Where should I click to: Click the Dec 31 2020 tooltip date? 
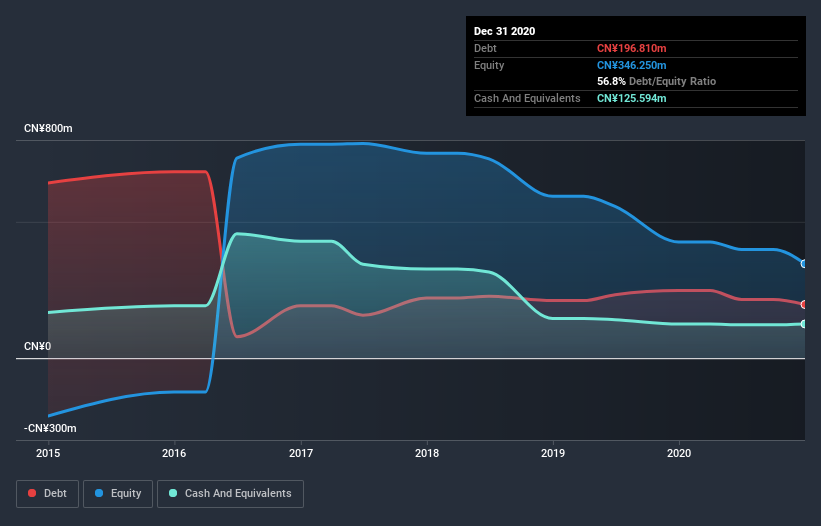pos(504,31)
